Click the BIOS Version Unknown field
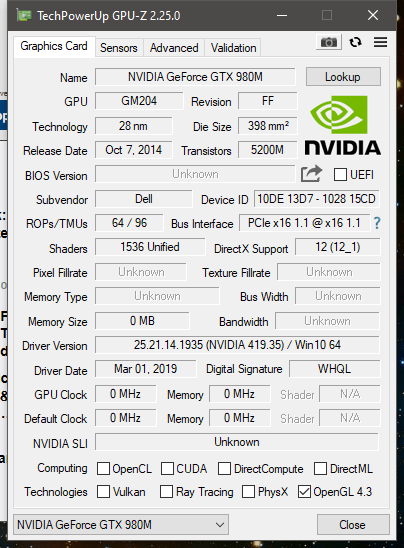 (195, 174)
